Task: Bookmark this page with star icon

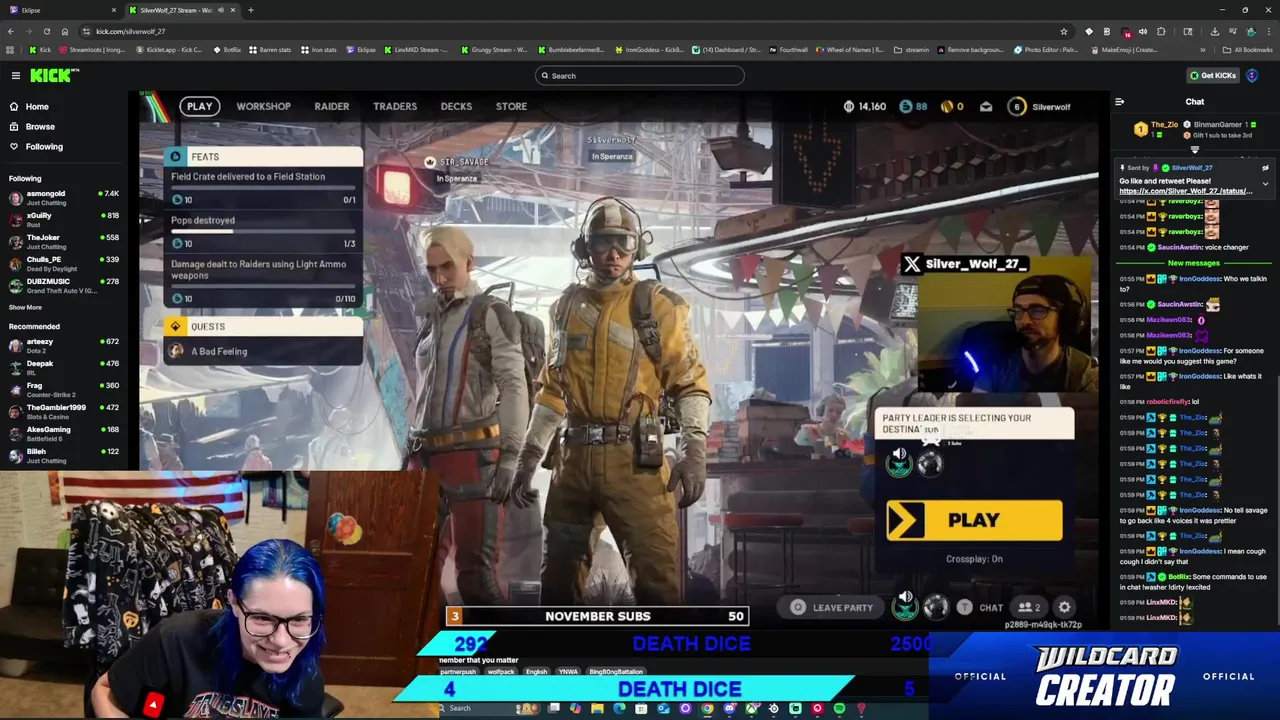Action: coord(1064,31)
